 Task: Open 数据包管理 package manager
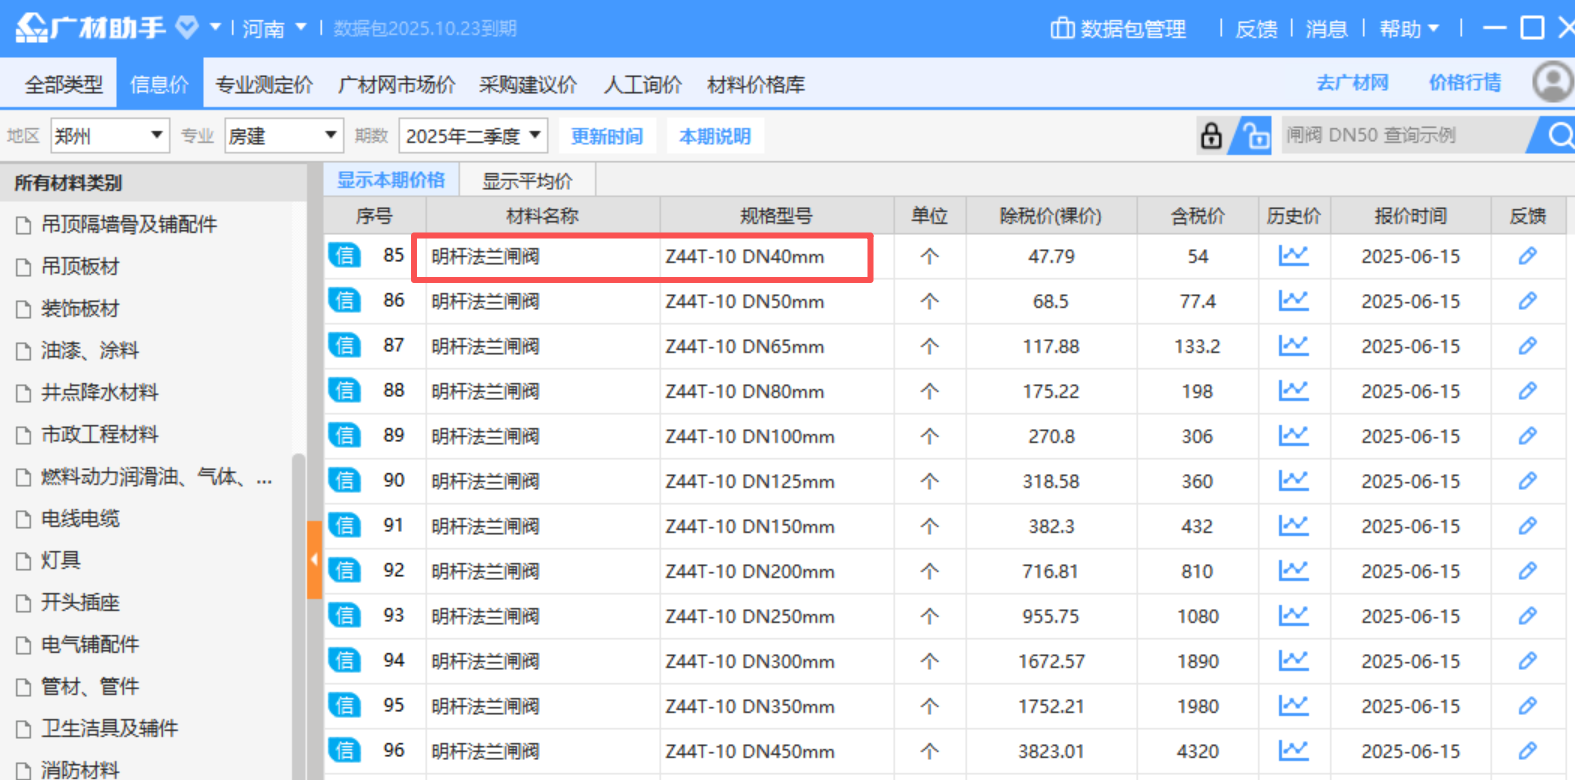pyautogui.click(x=1118, y=29)
